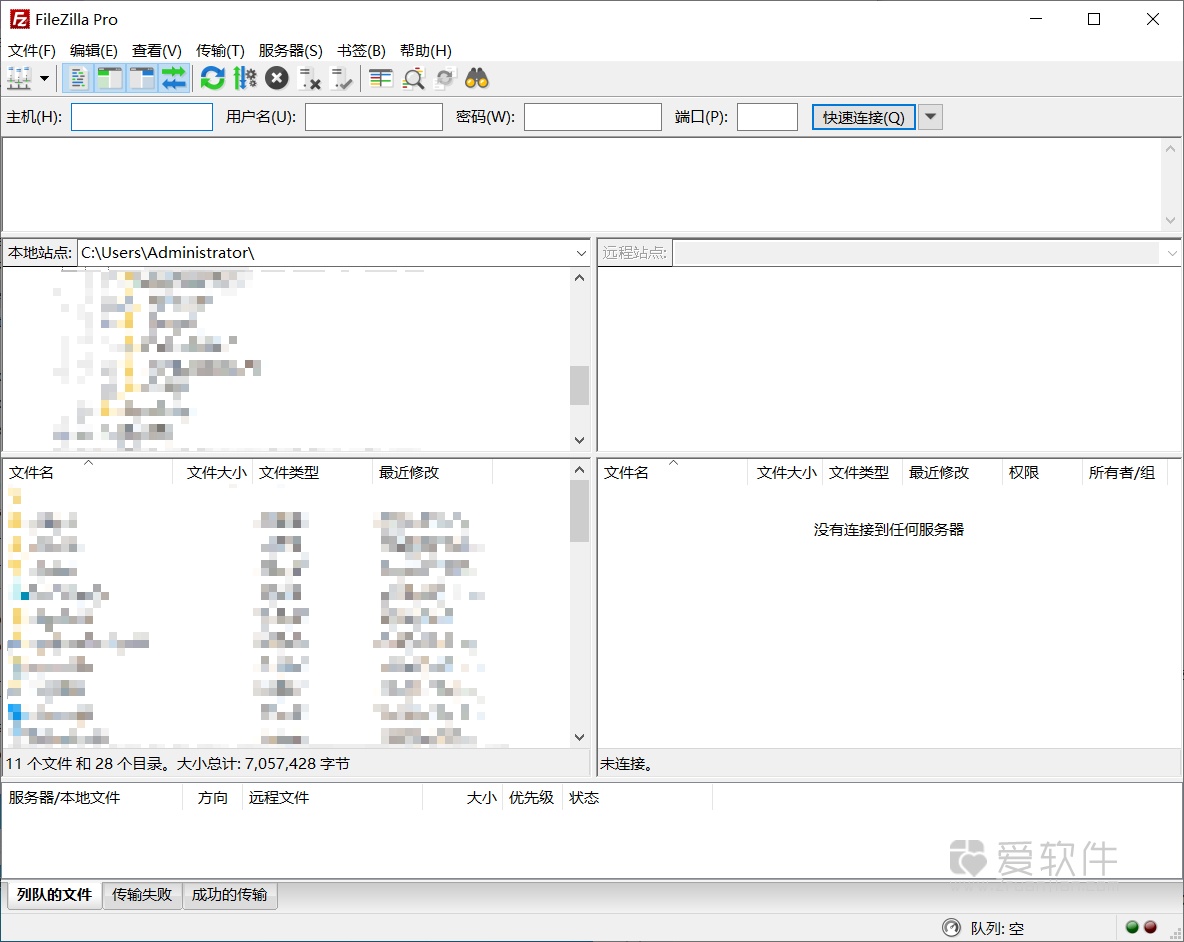Toggle the transfer queue display
Viewport: 1184px width, 942px height.
pyautogui.click(x=174, y=78)
